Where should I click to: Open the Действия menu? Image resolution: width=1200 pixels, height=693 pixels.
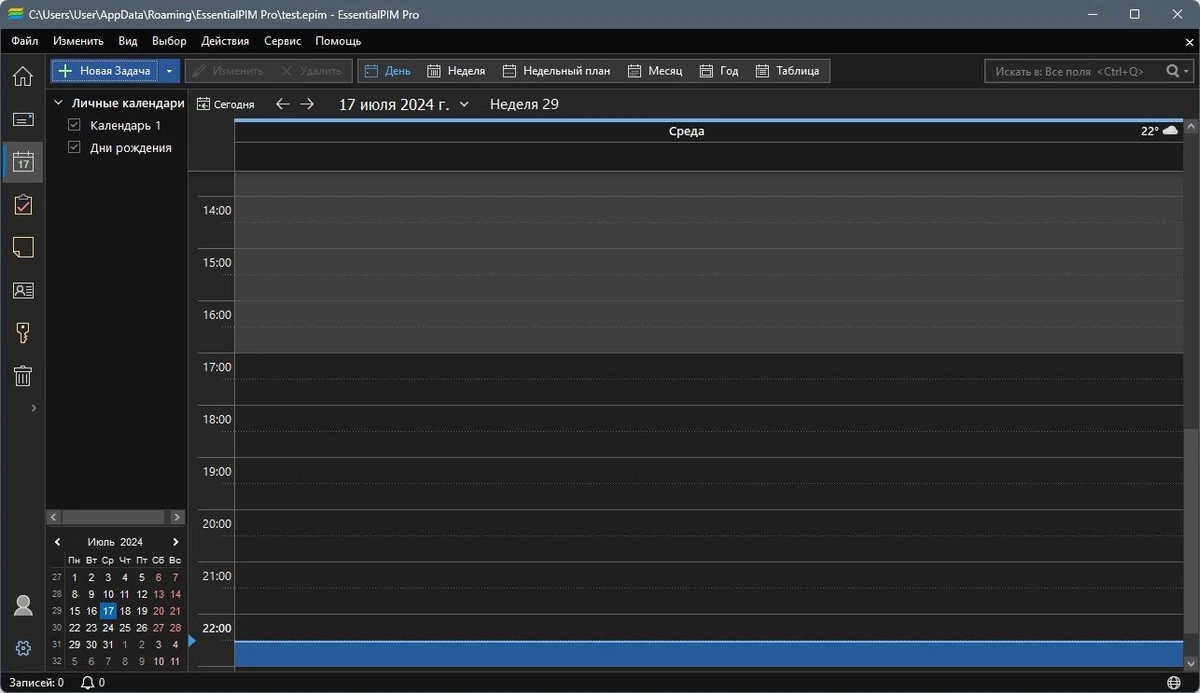coord(225,41)
